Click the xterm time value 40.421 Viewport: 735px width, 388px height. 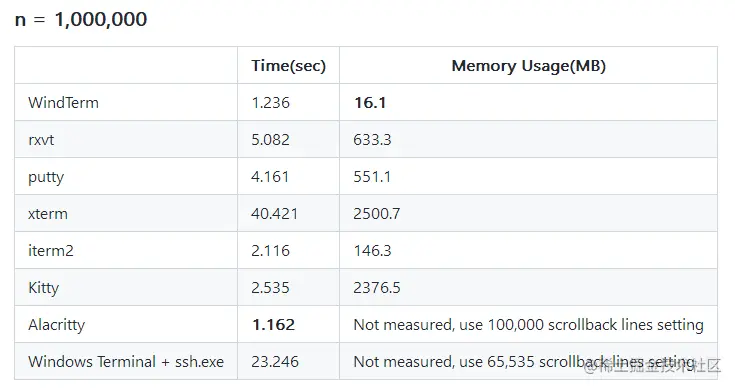[275, 214]
